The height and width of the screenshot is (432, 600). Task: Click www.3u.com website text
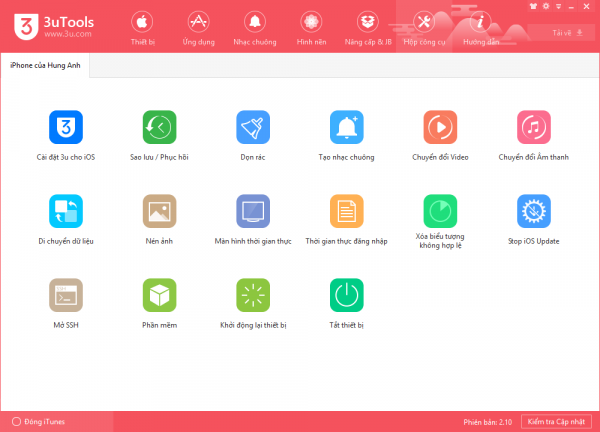68,34
